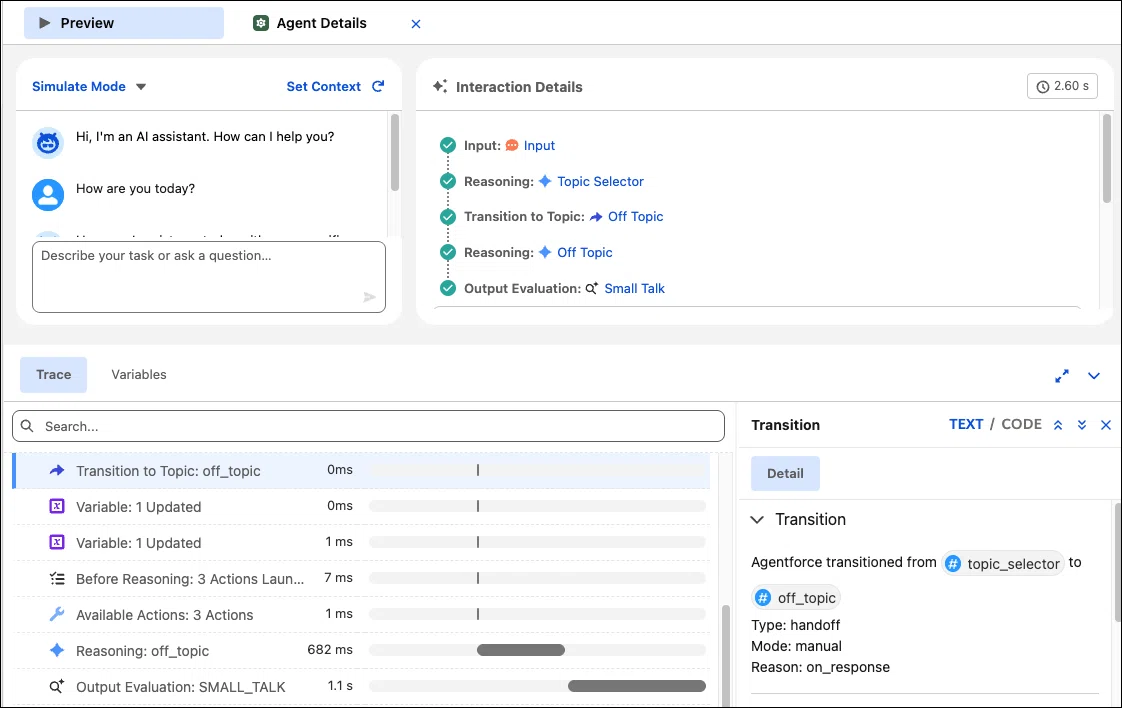1122x708 pixels.
Task: Collapse the bottom trace panel chevron
Action: (1094, 376)
